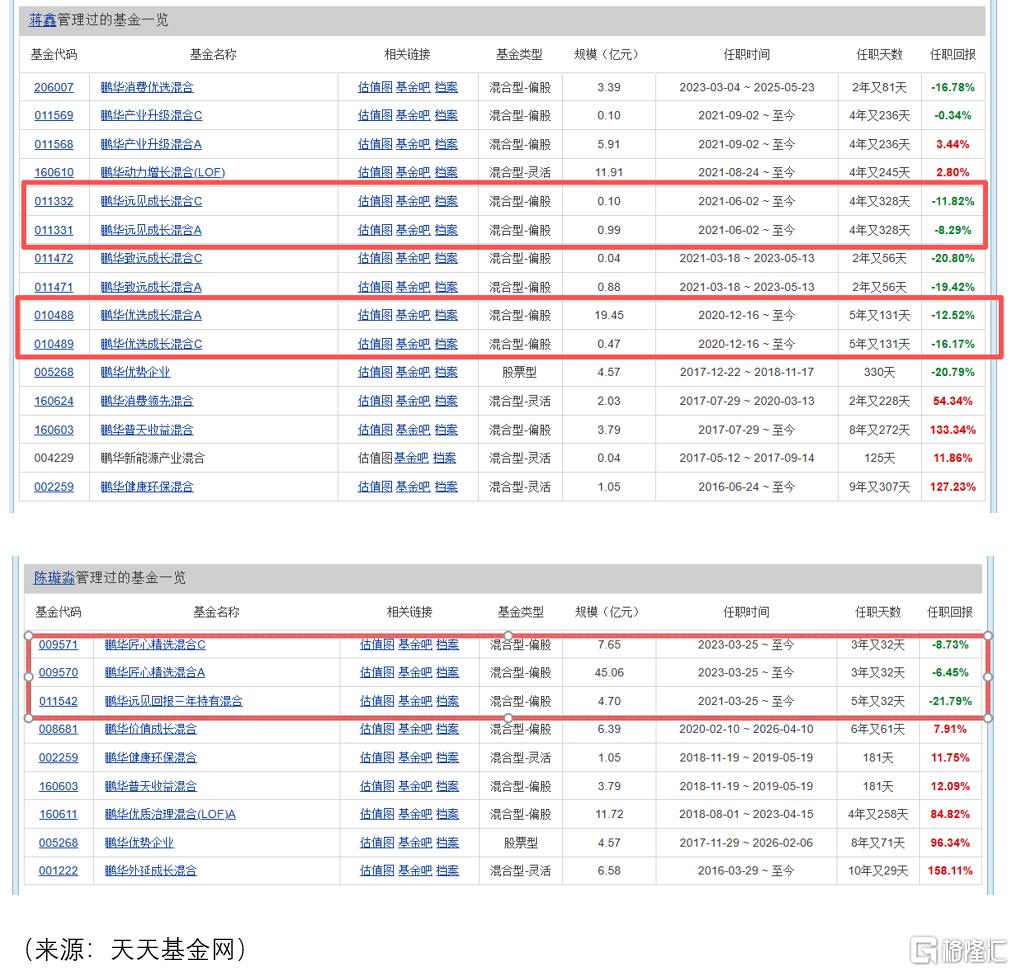
Task: Select 规模（亿元） header in 陈璇淼 table
Action: click(x=607, y=612)
